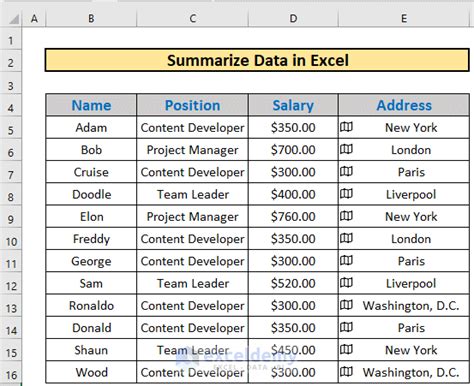Click the word London in Bob's row
Image resolution: width=474 pixels, height=386 pixels.
[411, 150]
